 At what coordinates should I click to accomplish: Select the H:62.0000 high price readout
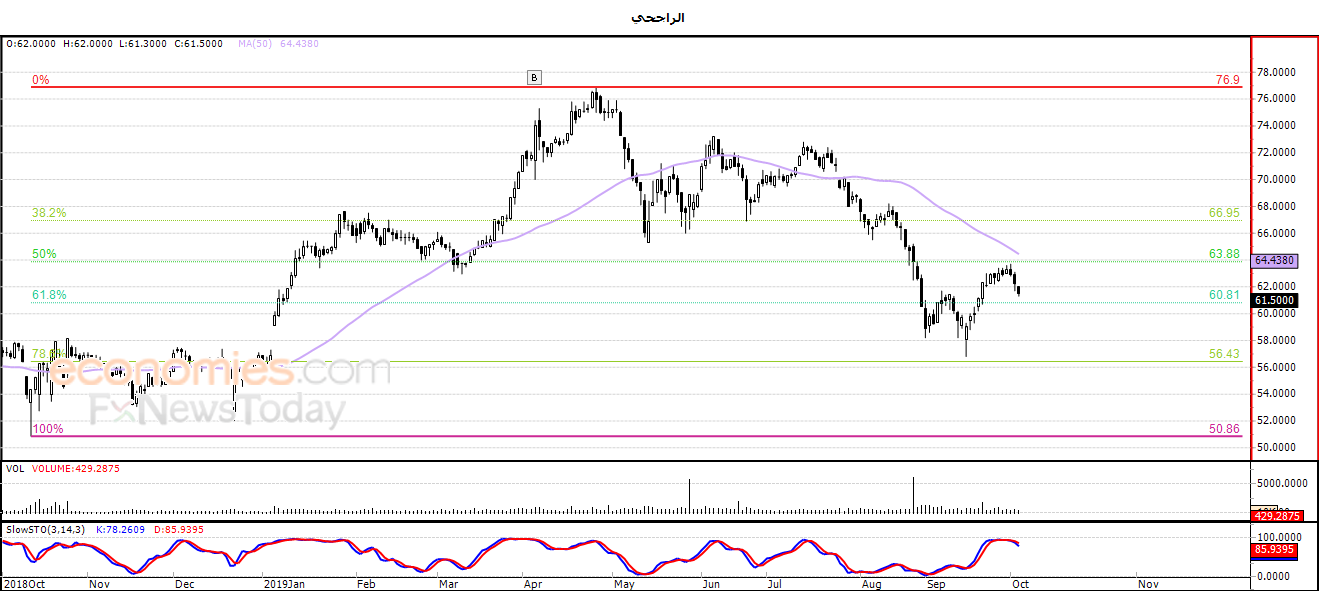(x=88, y=44)
